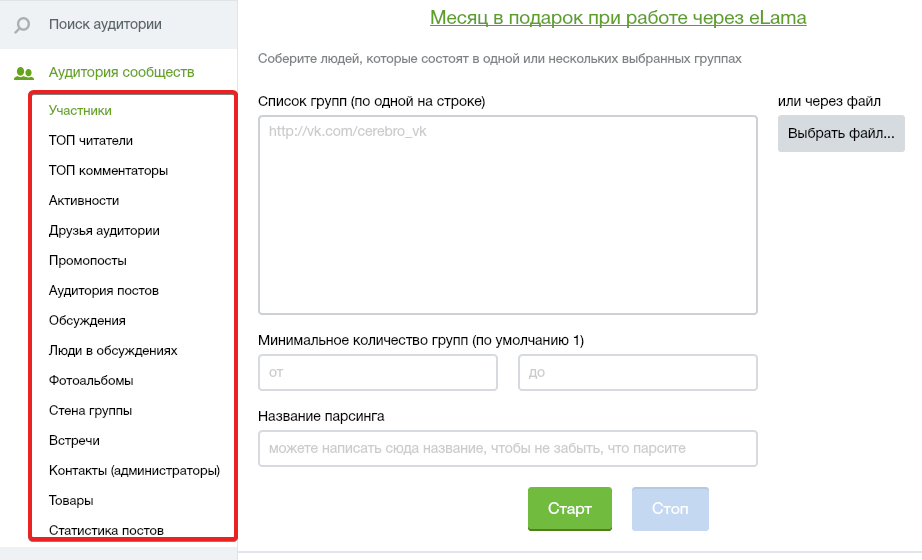Select ТОП читатели in the sidebar

tap(91, 141)
